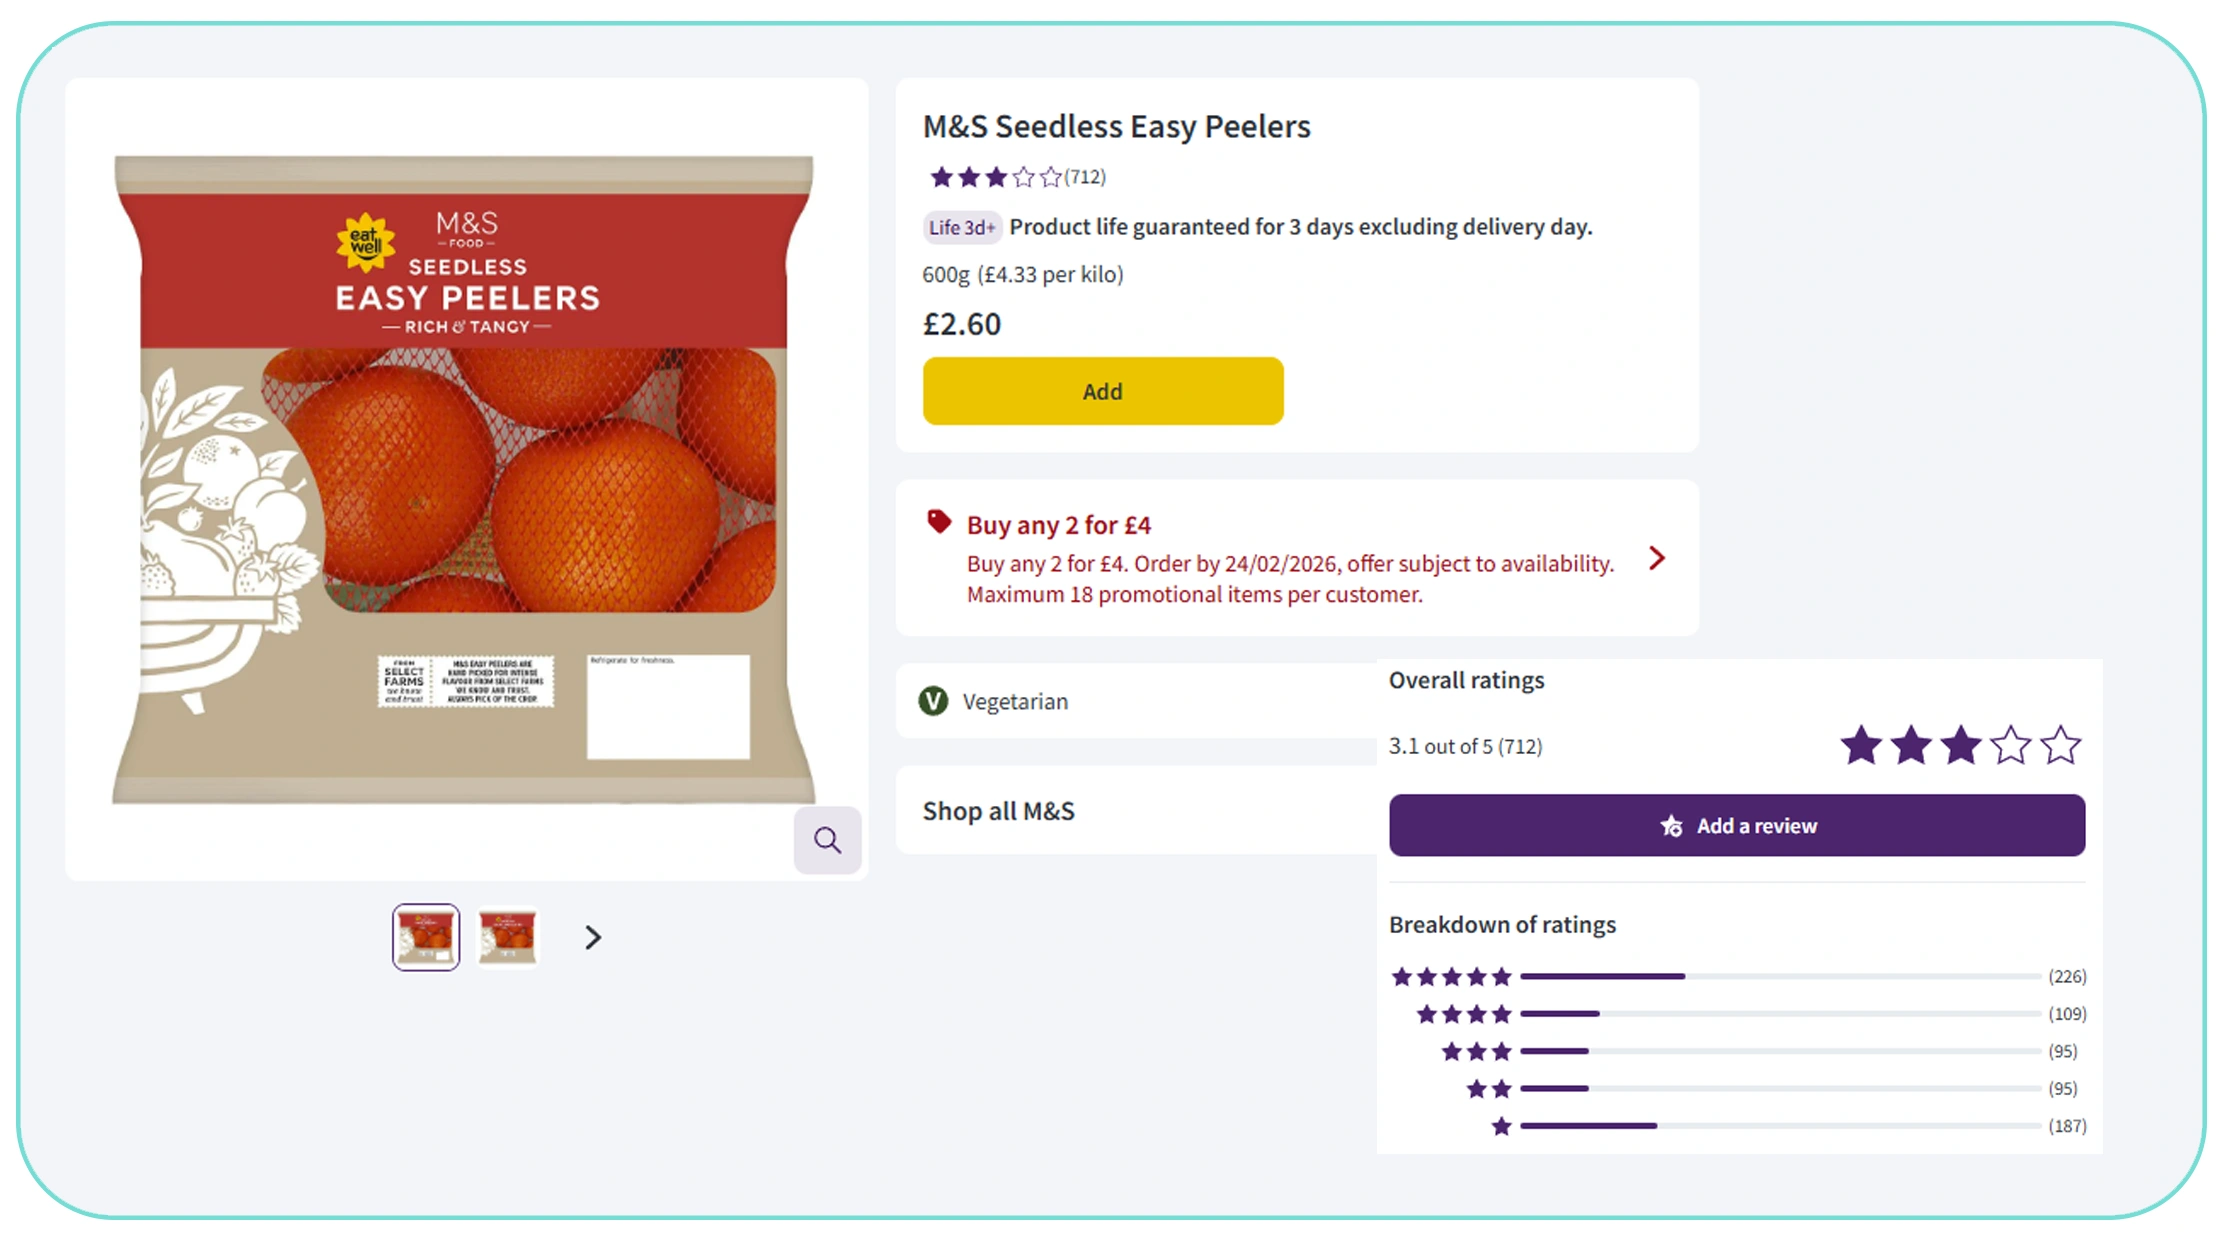Open the image zoom magnifier
The width and height of the screenshot is (2223, 1240).
[x=827, y=840]
